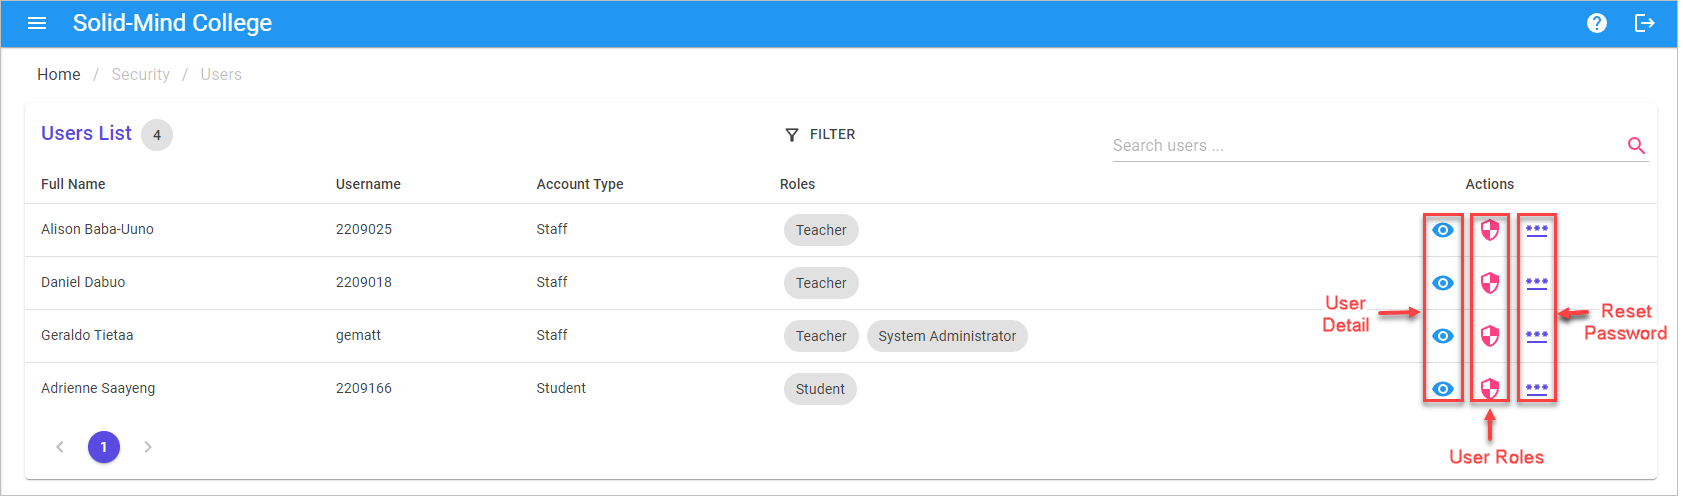Open user roles for Adrienne Saayeng
This screenshot has height=496, width=1683.
(1490, 389)
